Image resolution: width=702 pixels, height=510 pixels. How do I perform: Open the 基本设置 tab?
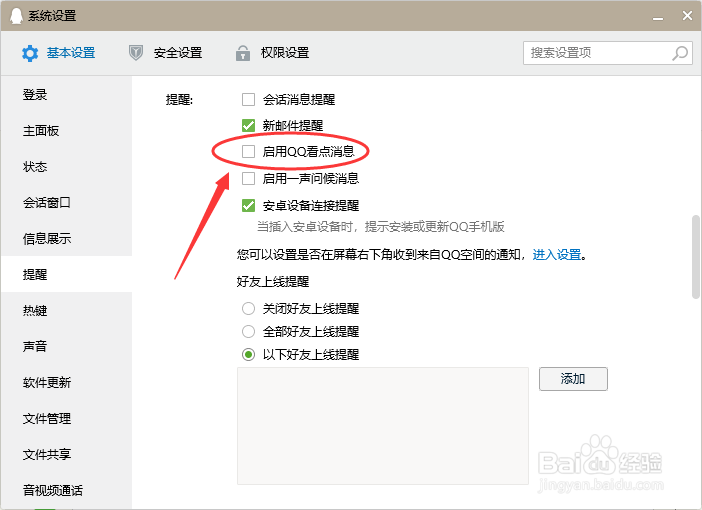(x=58, y=53)
